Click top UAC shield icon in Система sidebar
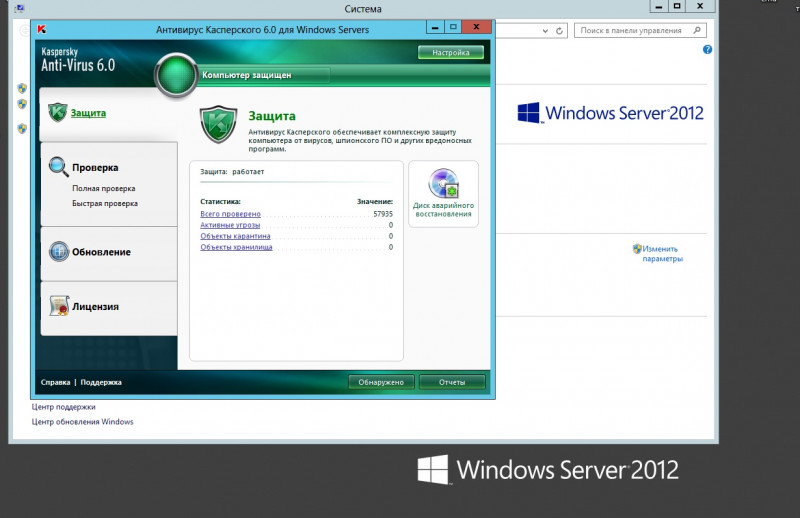This screenshot has height=518, width=800. coord(22,88)
